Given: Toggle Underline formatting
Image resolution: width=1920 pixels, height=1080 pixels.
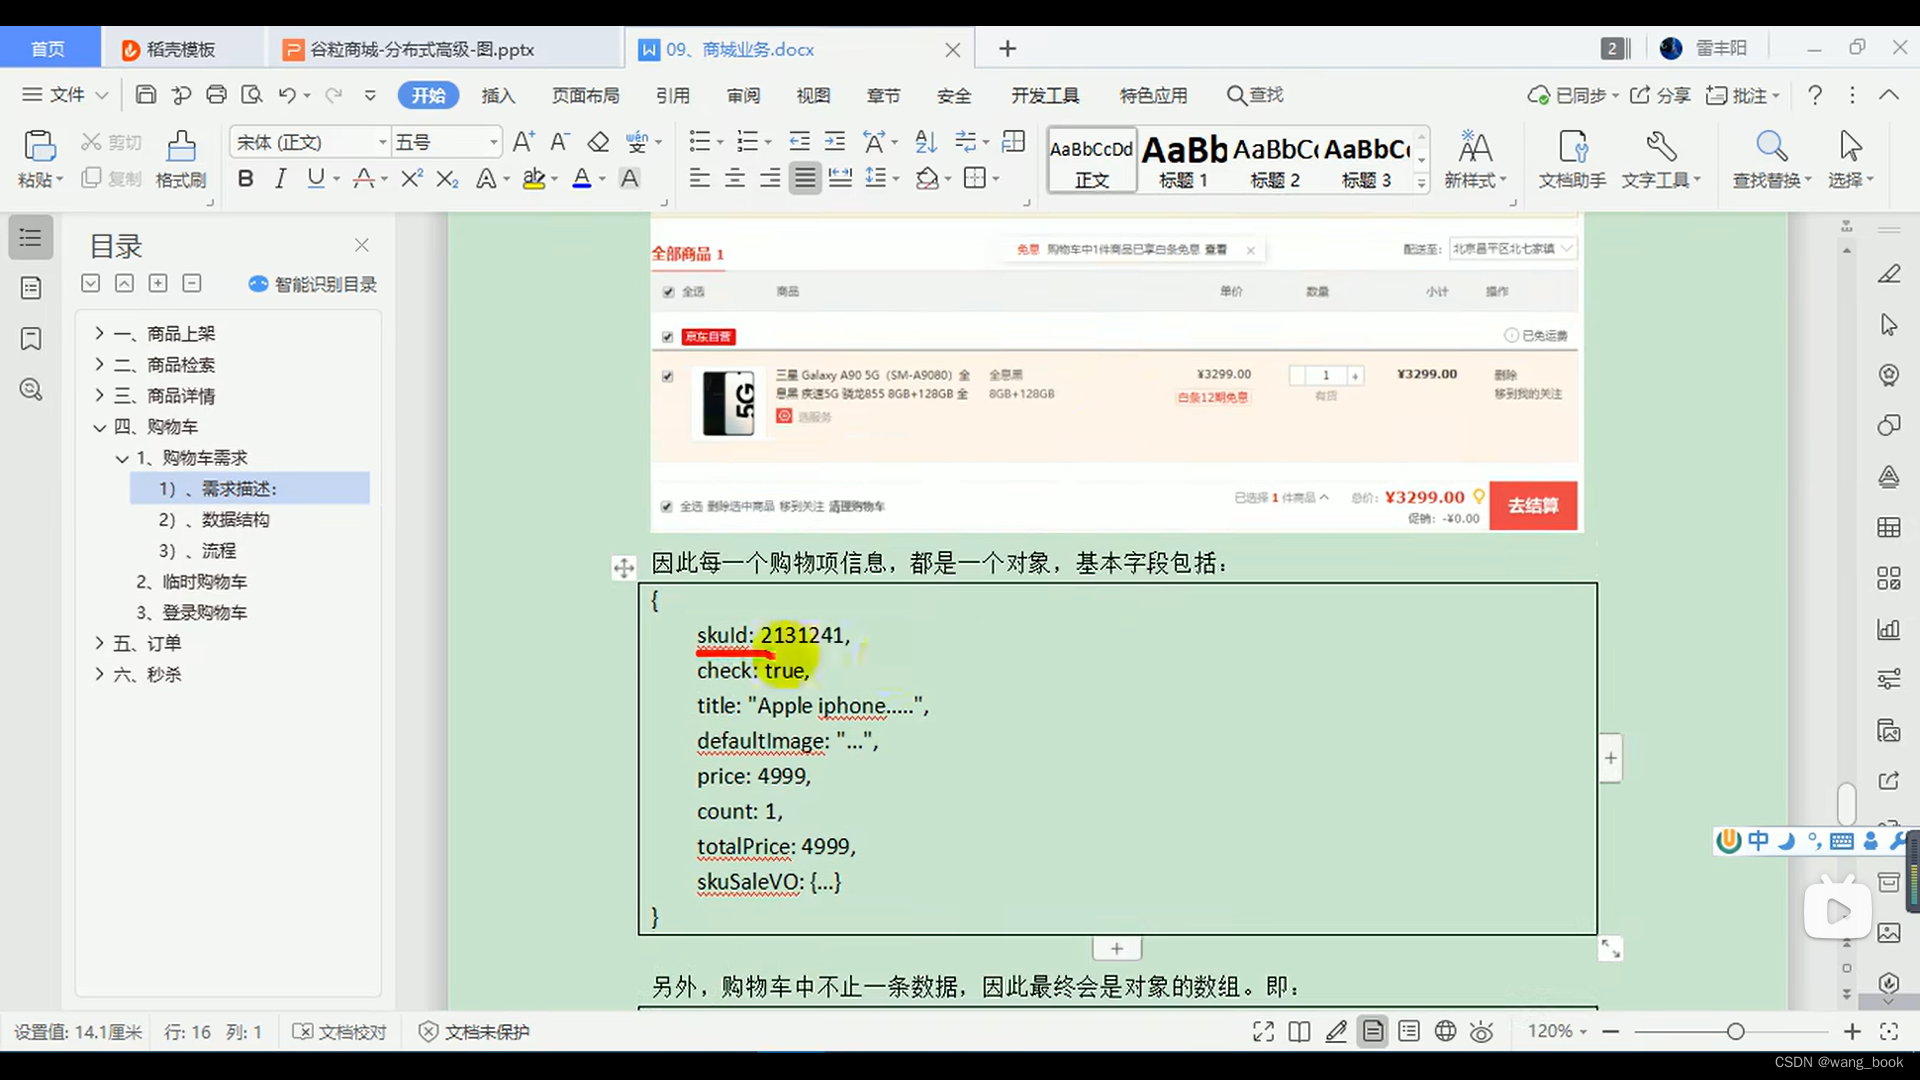Looking at the screenshot, I should [316, 179].
